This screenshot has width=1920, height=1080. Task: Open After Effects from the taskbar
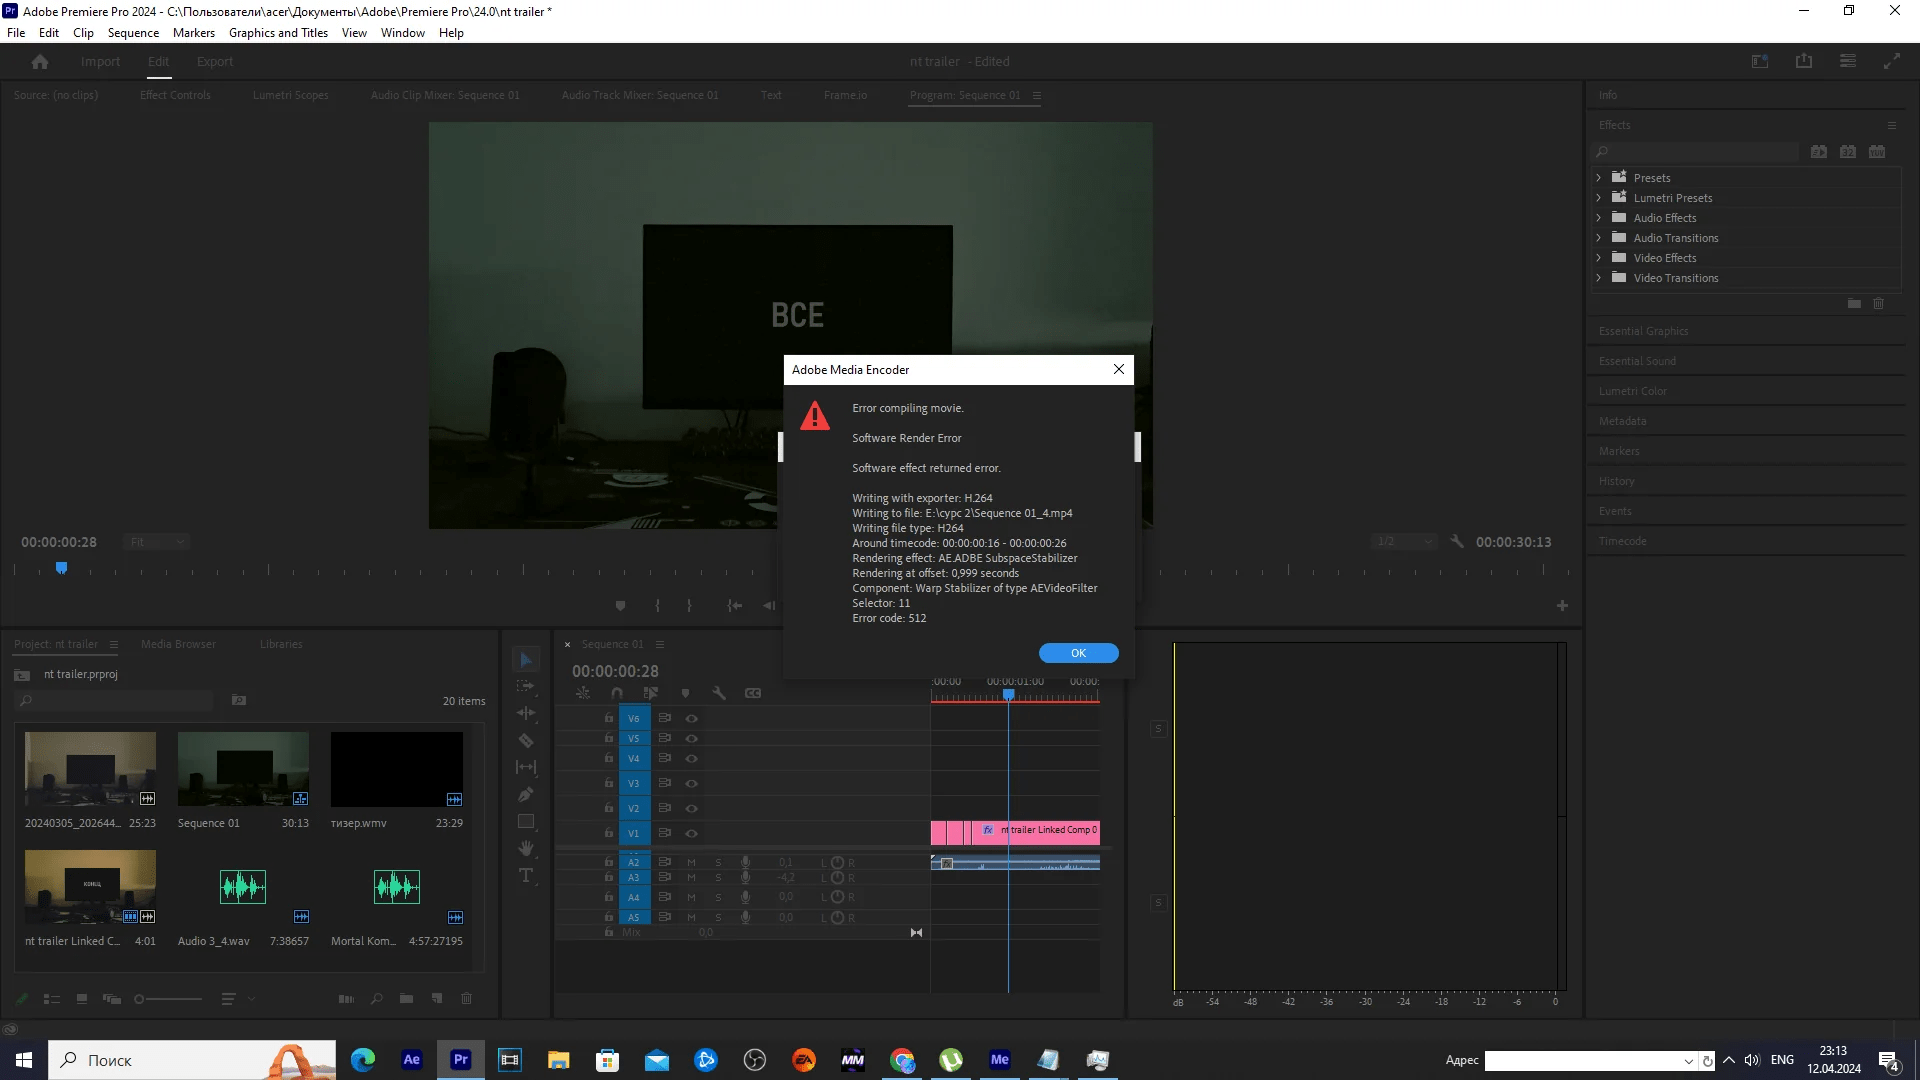coord(411,1059)
